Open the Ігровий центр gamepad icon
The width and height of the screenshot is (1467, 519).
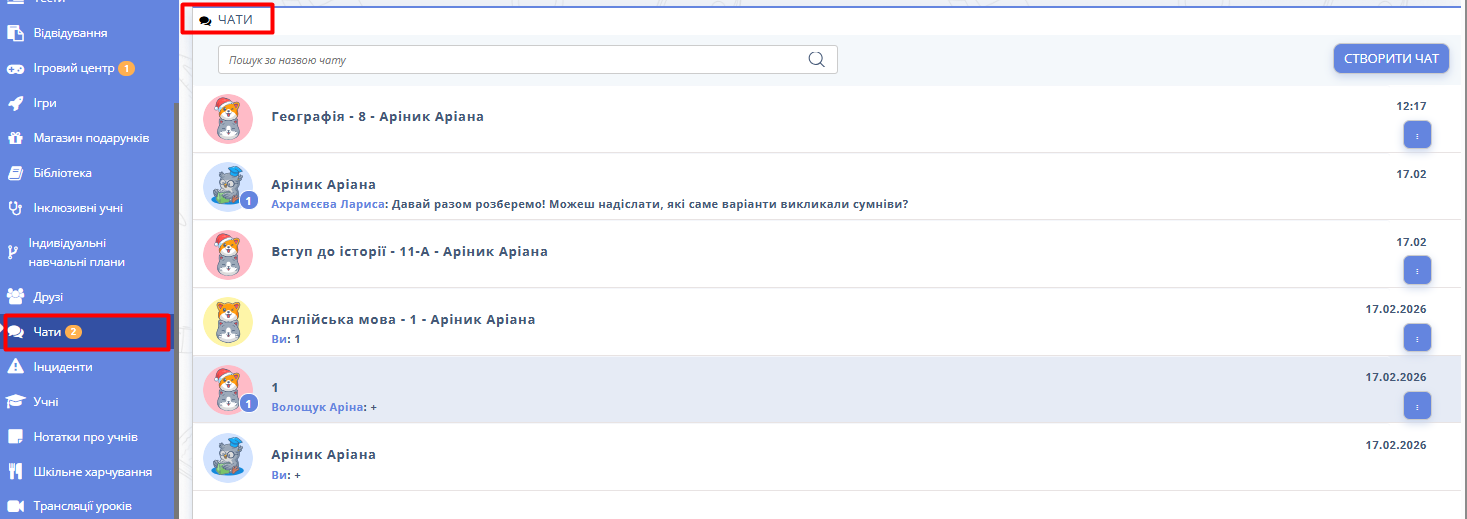[15, 69]
